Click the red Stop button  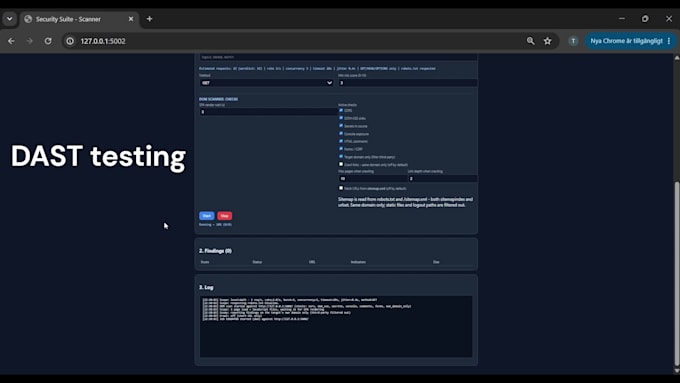[224, 216]
